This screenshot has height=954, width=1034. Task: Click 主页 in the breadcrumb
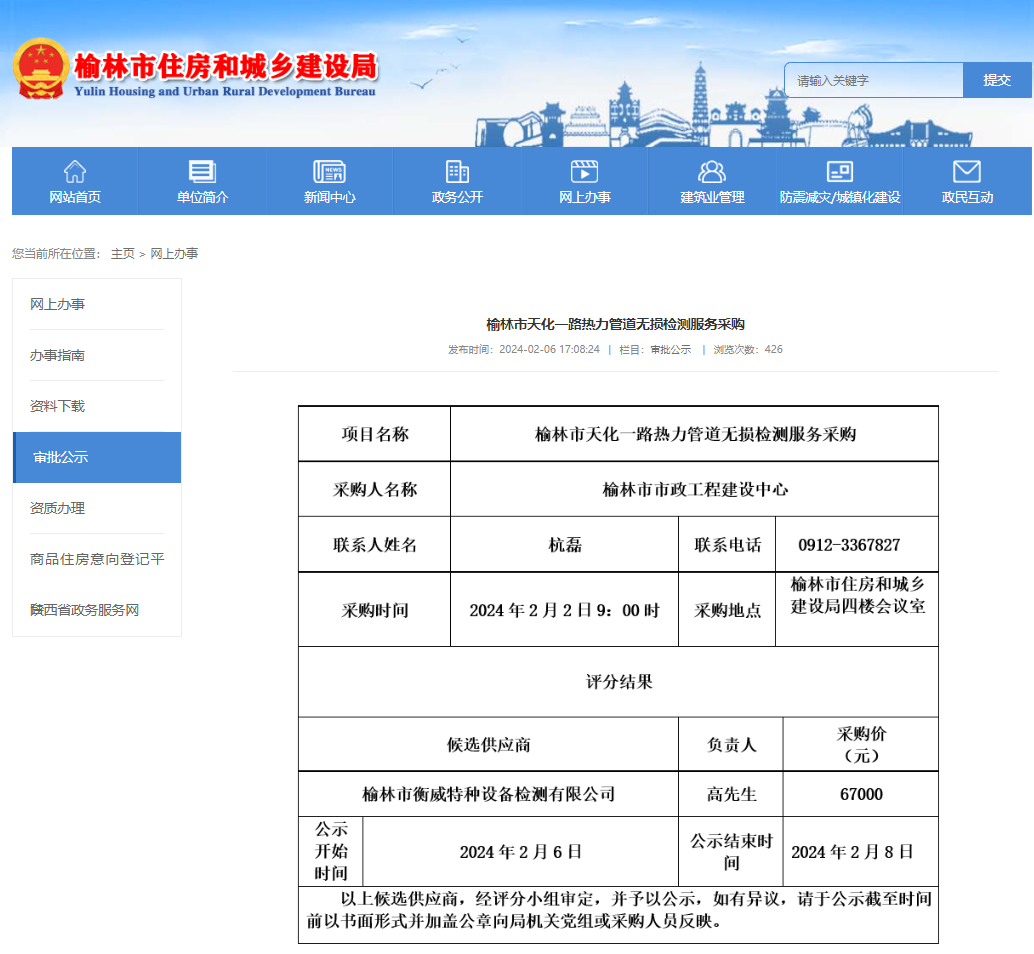click(123, 254)
